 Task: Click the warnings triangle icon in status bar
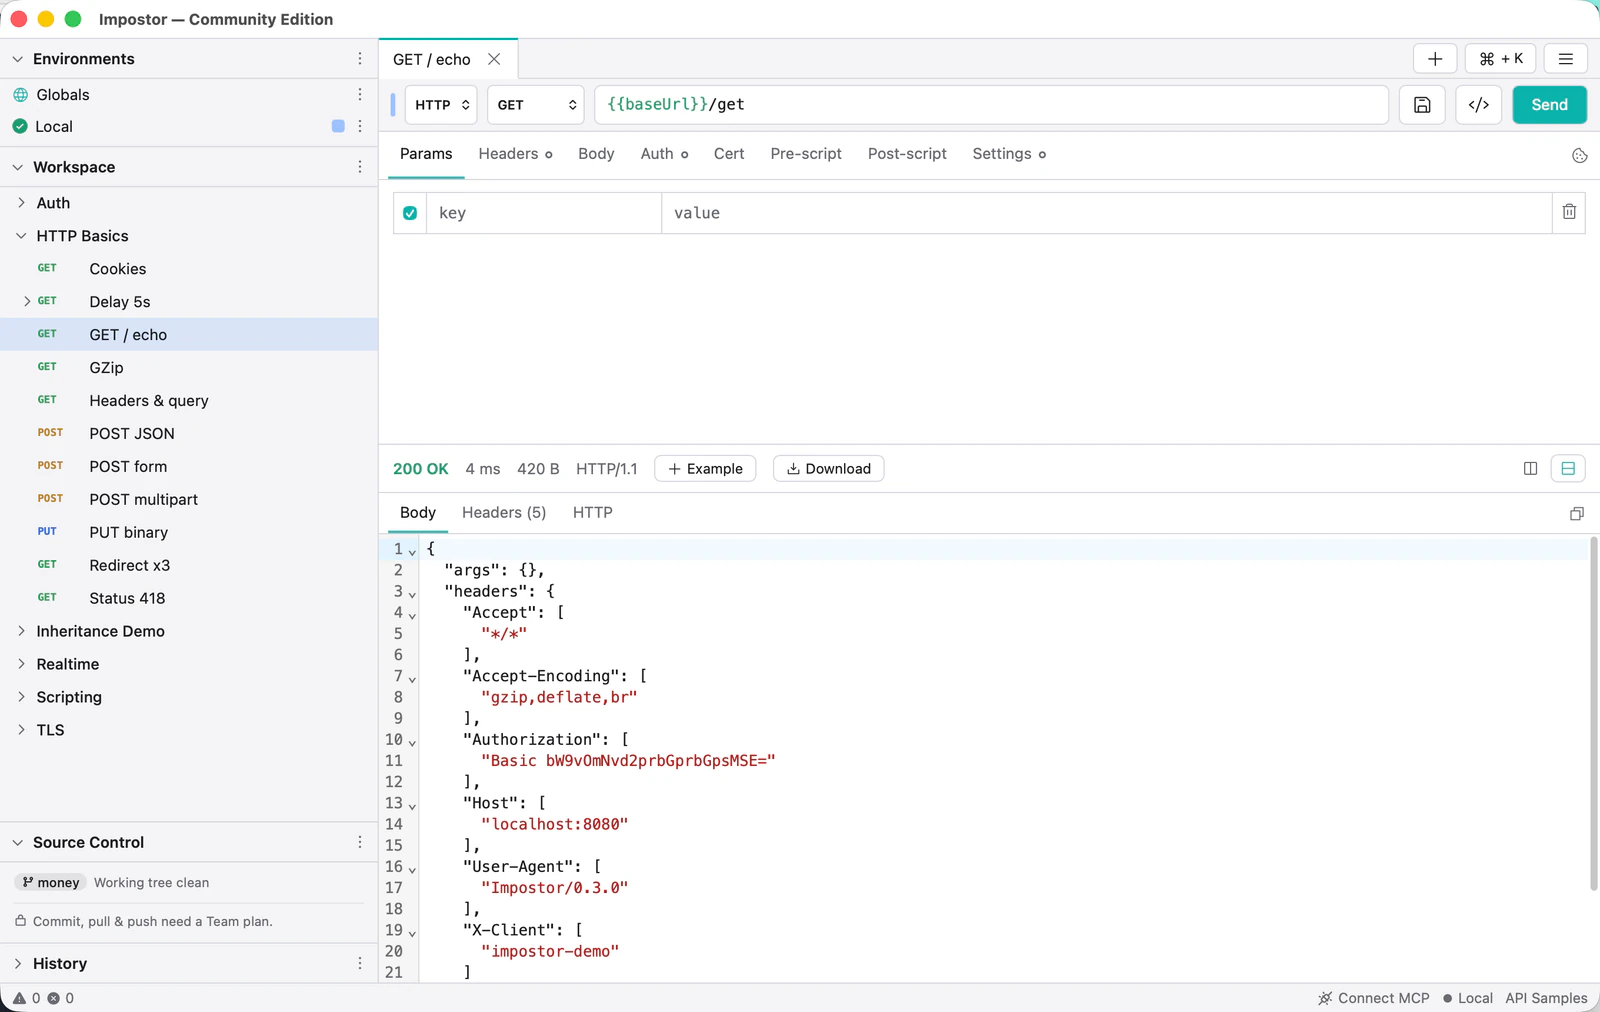19,998
